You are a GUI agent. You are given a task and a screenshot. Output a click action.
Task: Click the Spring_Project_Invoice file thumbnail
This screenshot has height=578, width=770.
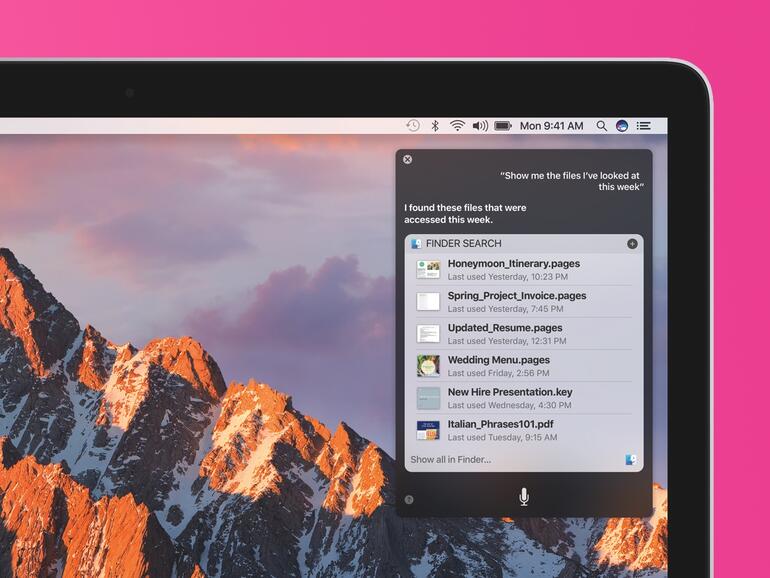coord(428,302)
